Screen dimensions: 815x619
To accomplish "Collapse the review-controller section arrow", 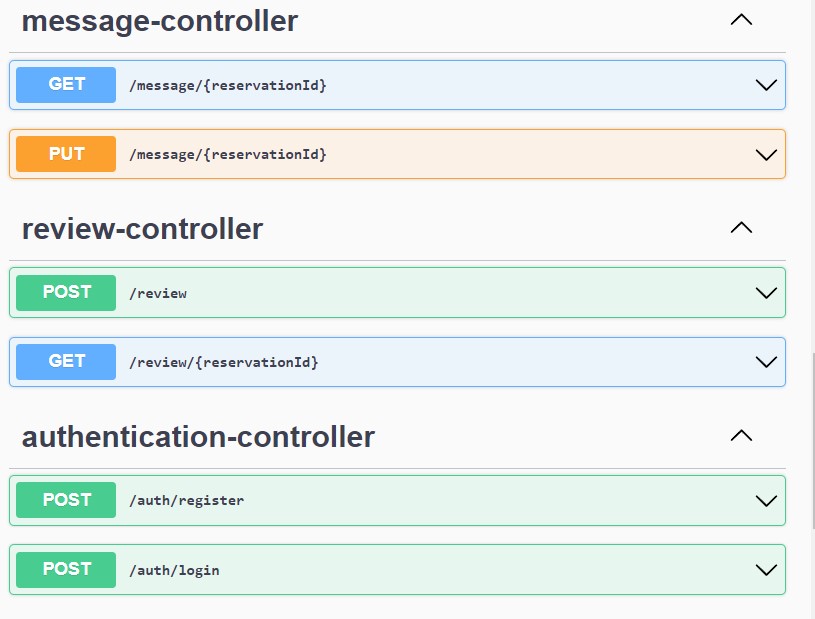I will click(x=741, y=228).
